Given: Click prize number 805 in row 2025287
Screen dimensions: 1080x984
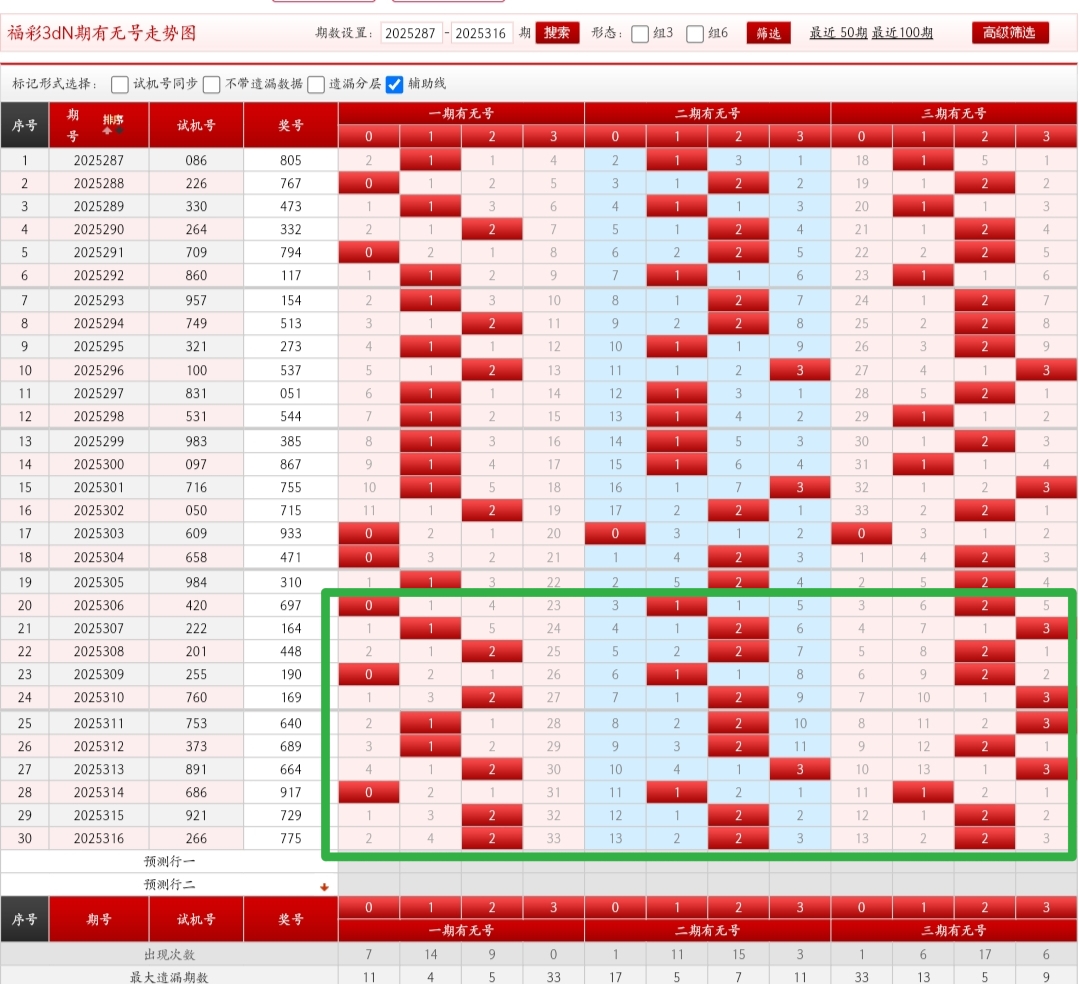Looking at the screenshot, I should (x=291, y=160).
